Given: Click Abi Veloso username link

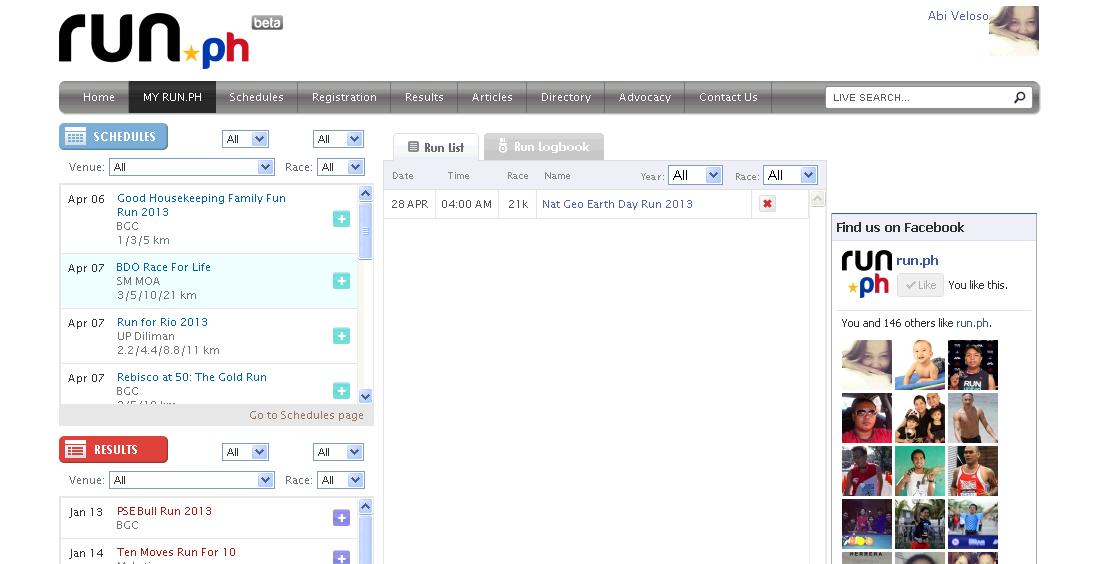Looking at the screenshot, I should coord(958,15).
